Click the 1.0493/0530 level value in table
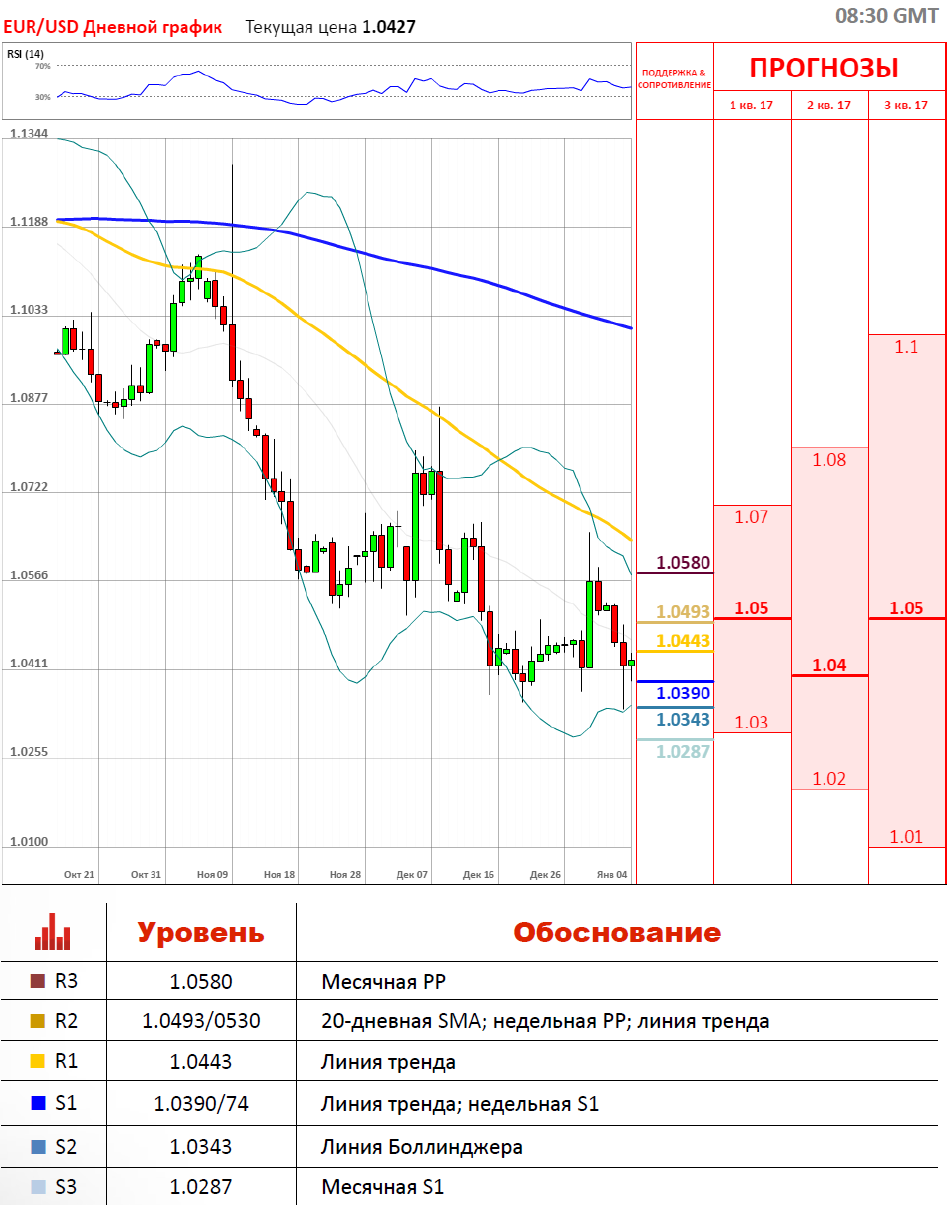This screenshot has width=951, height=1205. point(200,1022)
